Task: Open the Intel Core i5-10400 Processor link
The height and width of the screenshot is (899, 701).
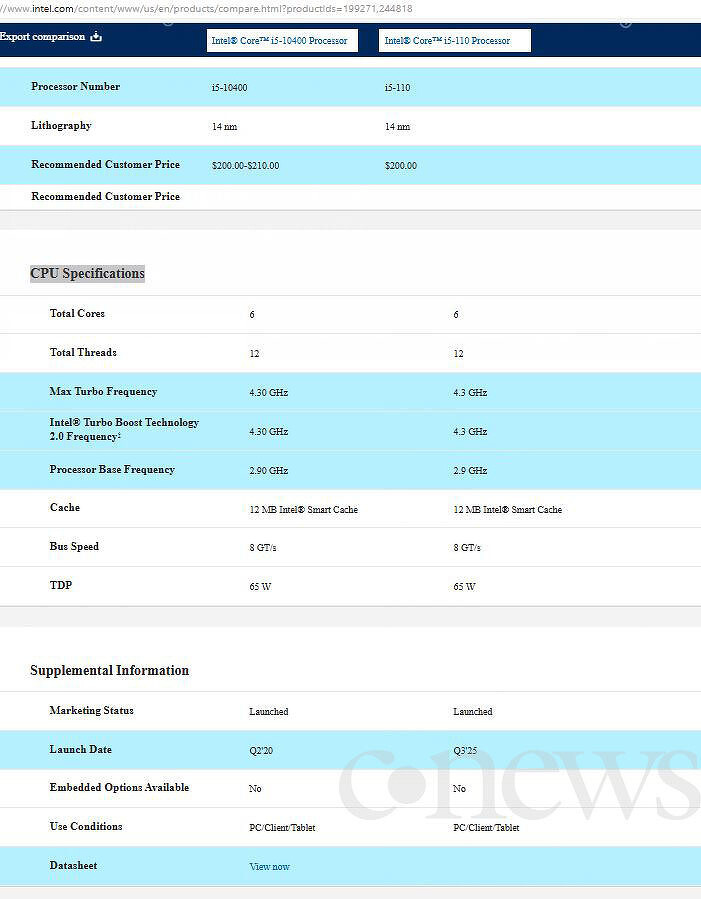Action: pyautogui.click(x=280, y=41)
